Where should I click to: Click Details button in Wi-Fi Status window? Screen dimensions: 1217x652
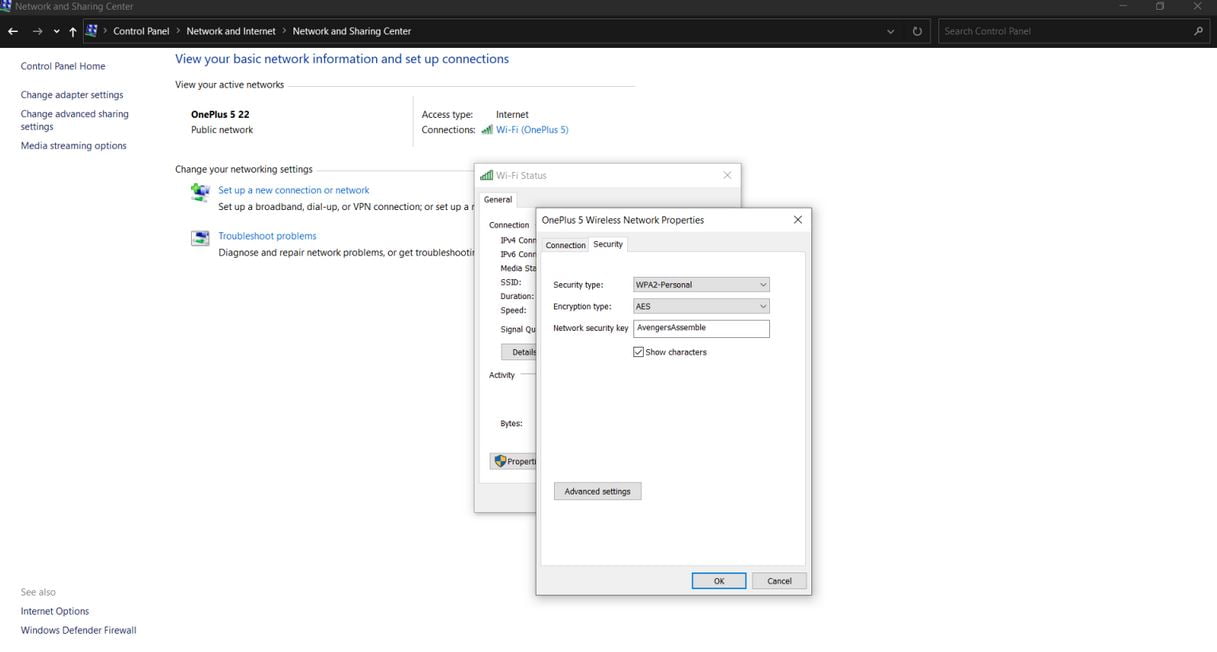519,352
